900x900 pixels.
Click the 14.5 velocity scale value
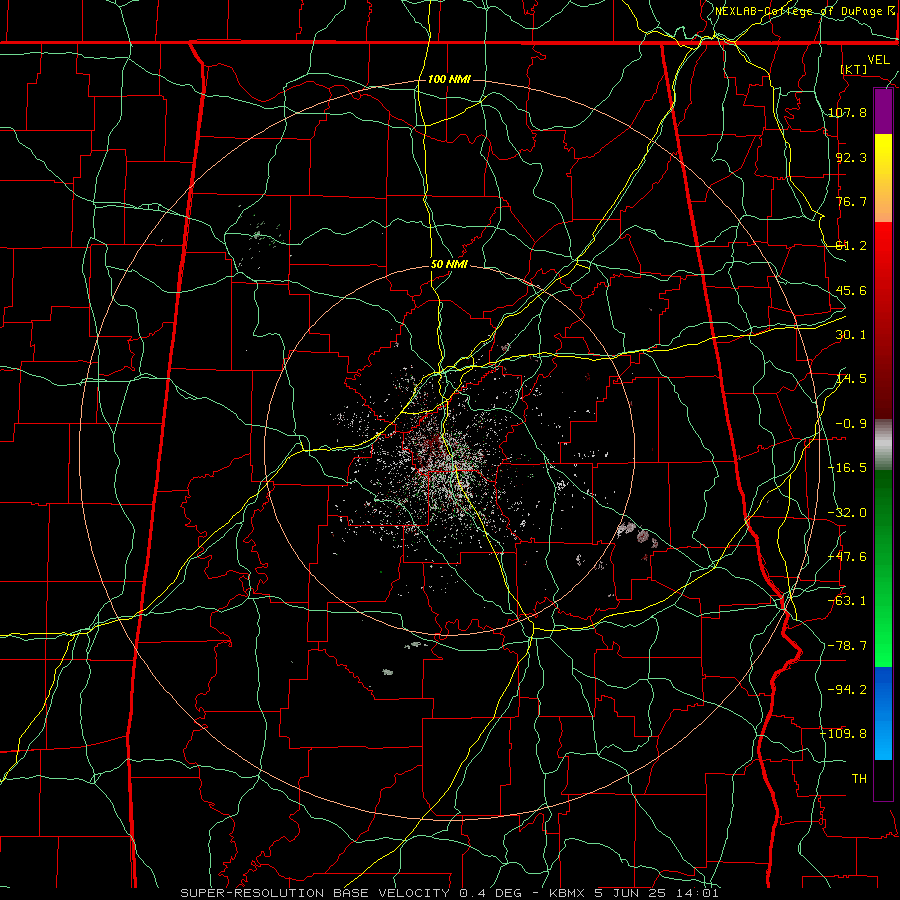pos(851,379)
